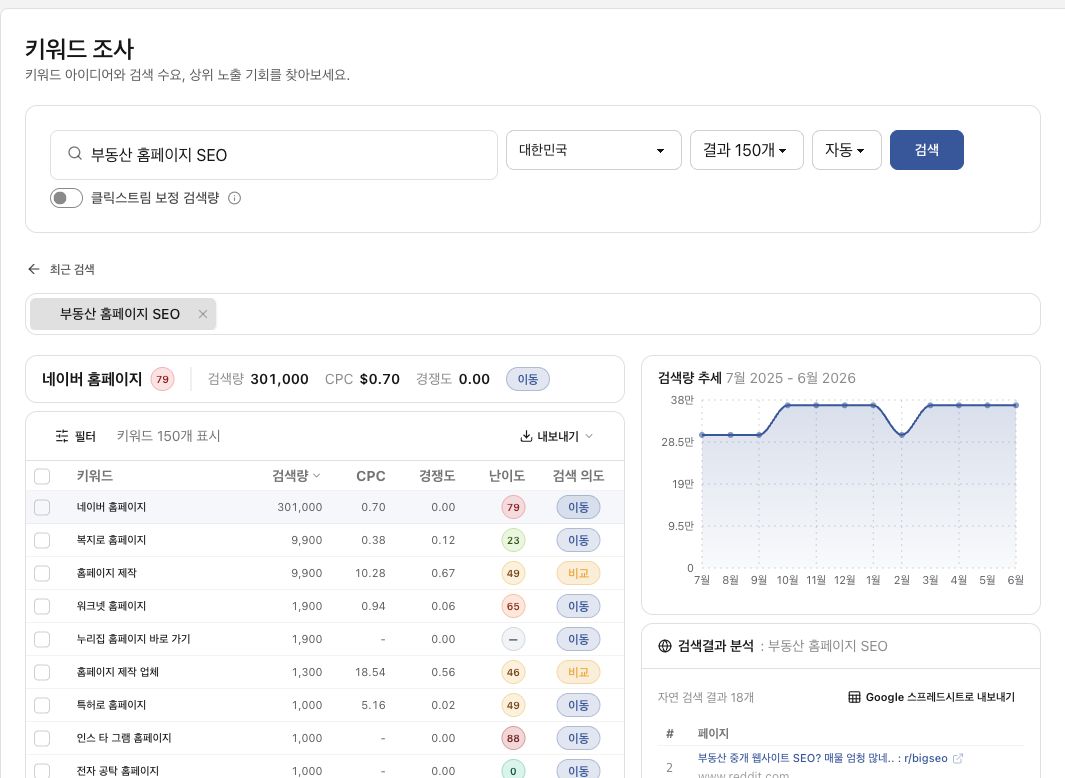
Task: Click the 이동 intent badge in keyword summary
Action: point(528,379)
